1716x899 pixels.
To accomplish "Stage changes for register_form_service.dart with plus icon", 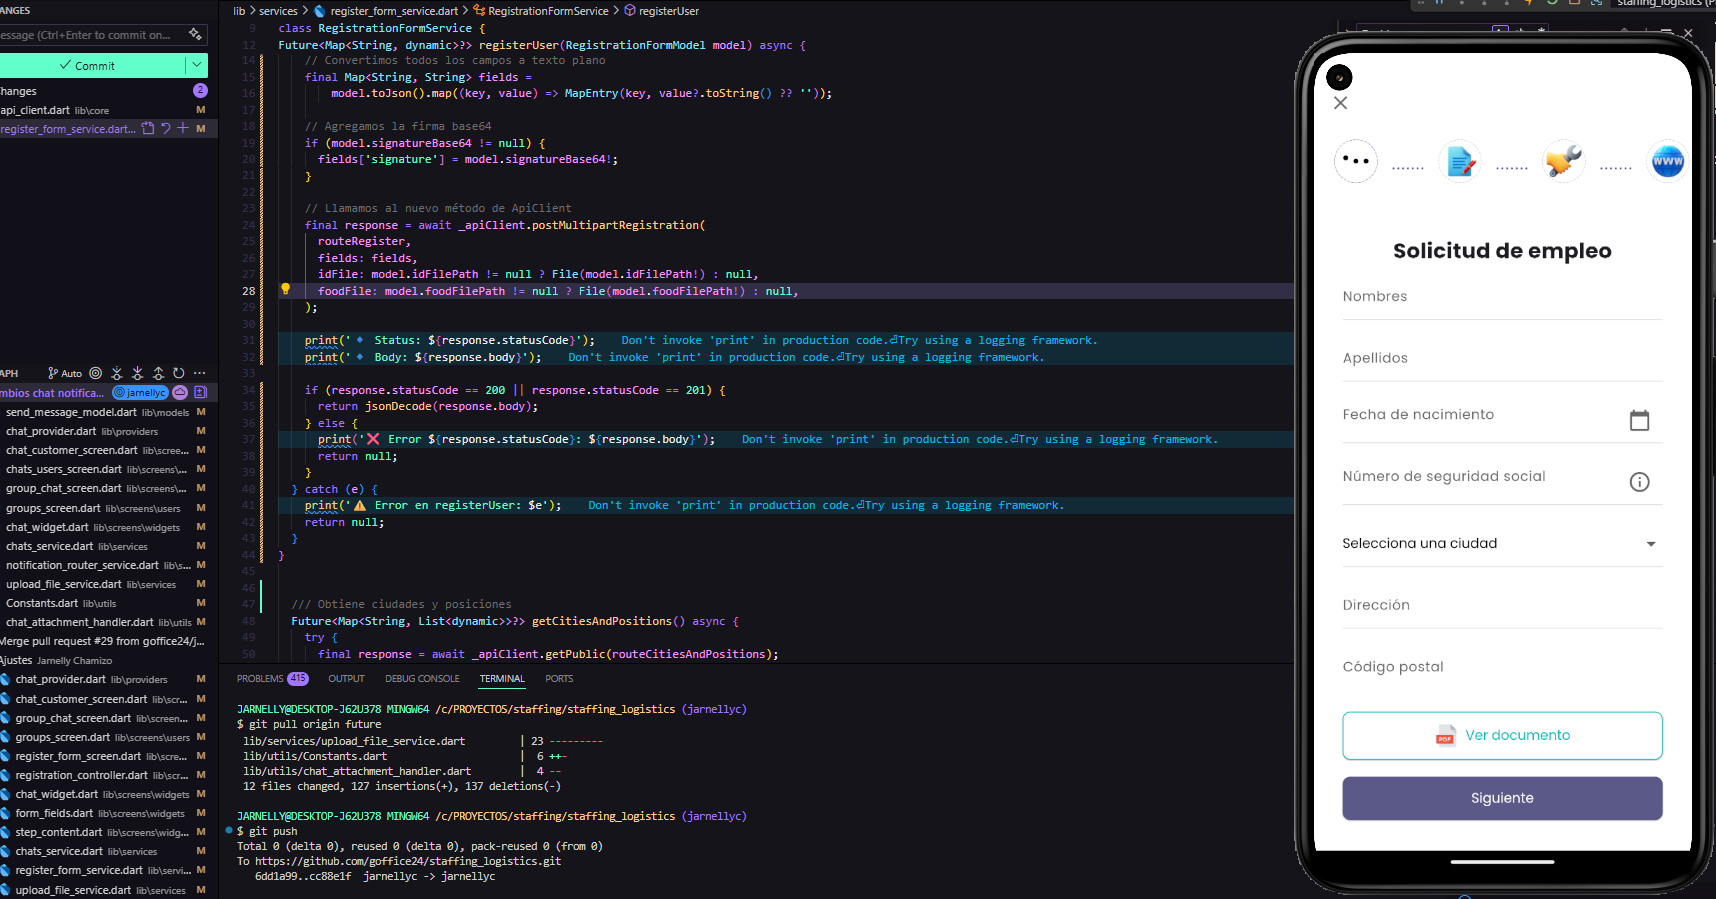I will (x=183, y=129).
